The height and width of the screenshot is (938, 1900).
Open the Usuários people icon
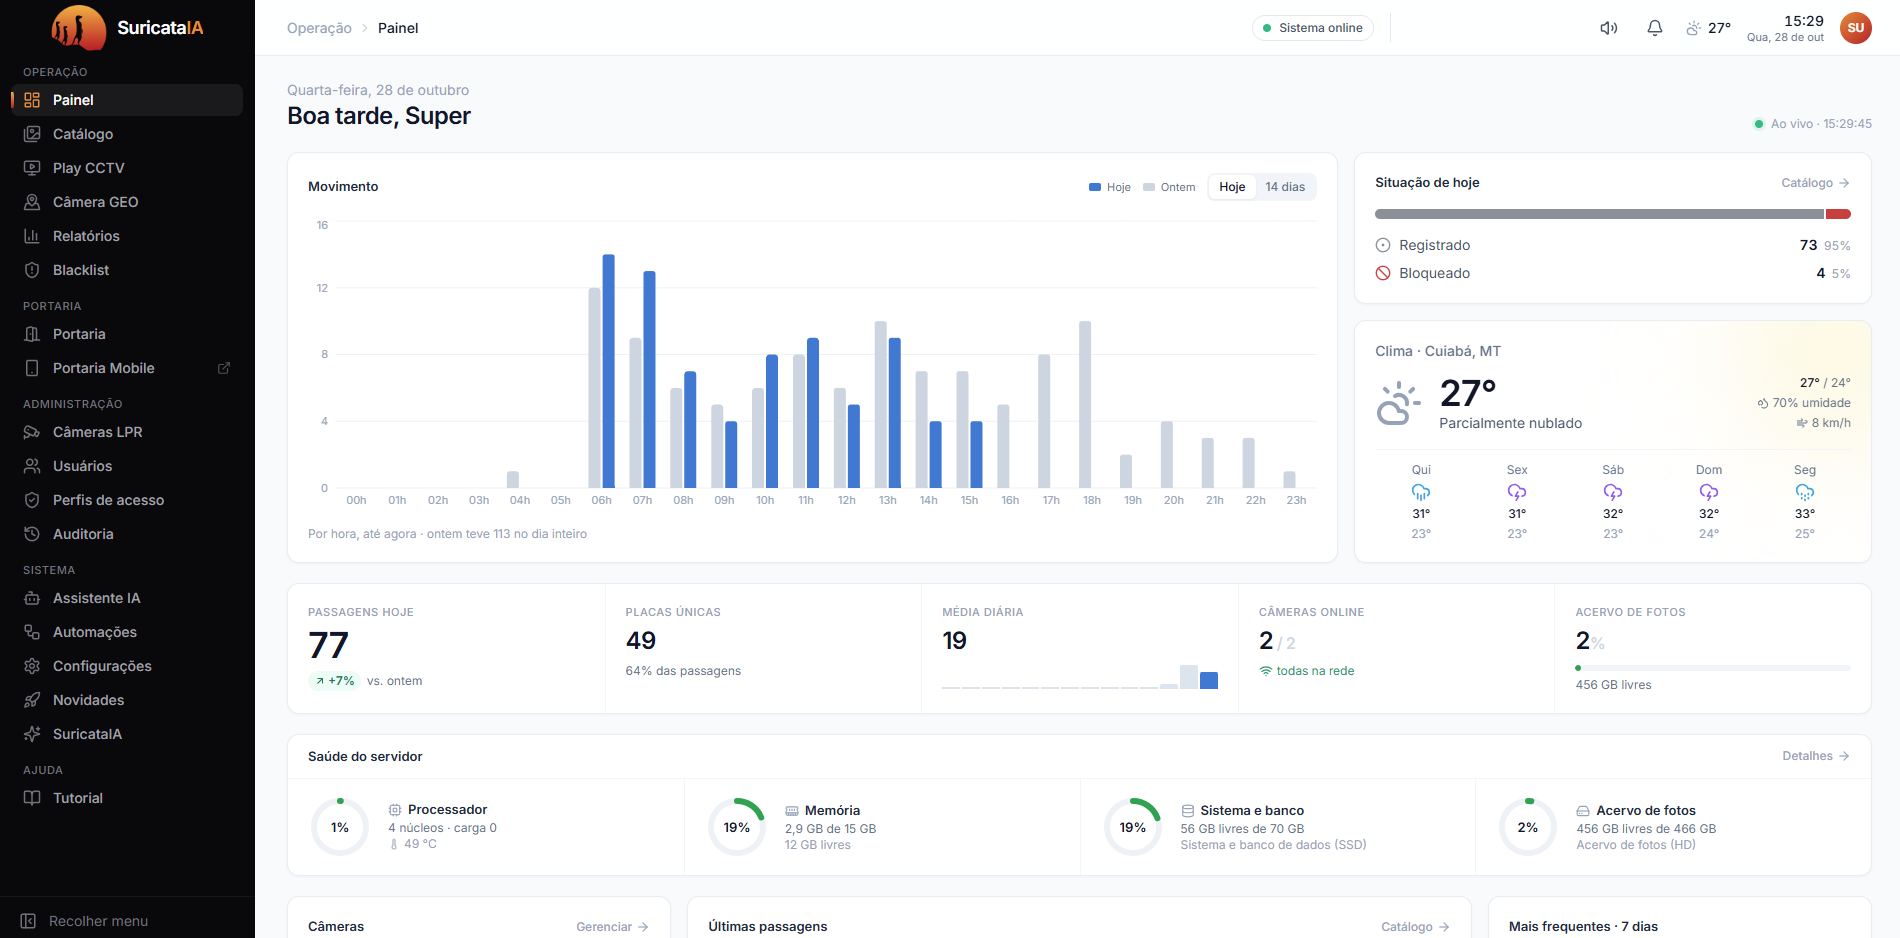coord(32,466)
